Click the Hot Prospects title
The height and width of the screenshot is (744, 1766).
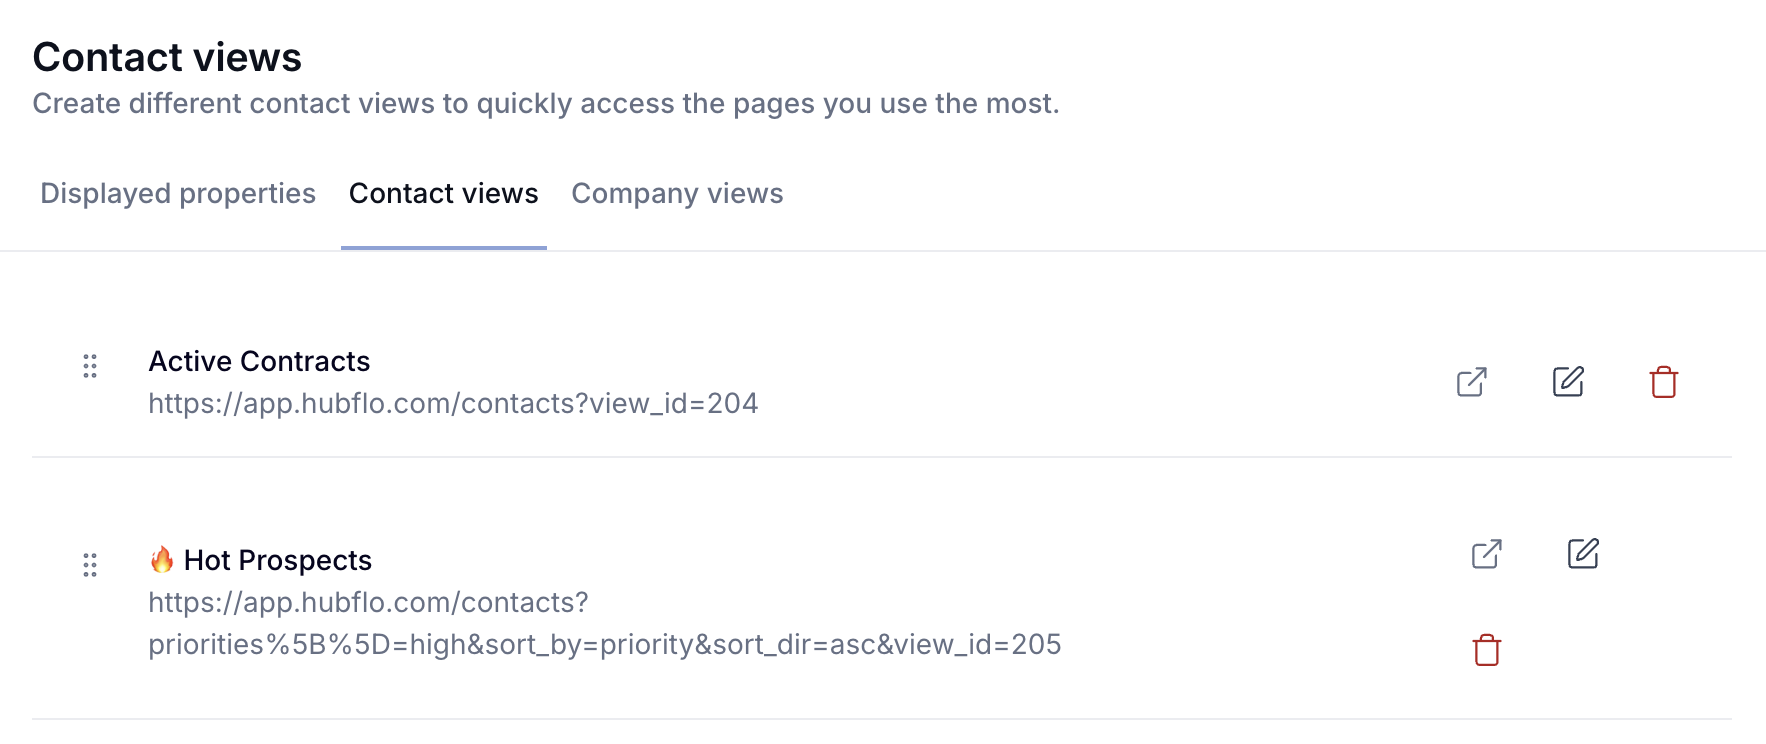pyautogui.click(x=278, y=560)
